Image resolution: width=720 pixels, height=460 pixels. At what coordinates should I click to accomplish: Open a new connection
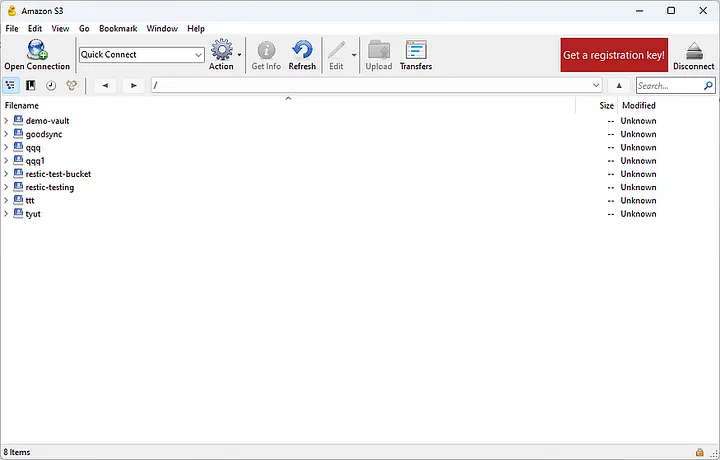37,55
